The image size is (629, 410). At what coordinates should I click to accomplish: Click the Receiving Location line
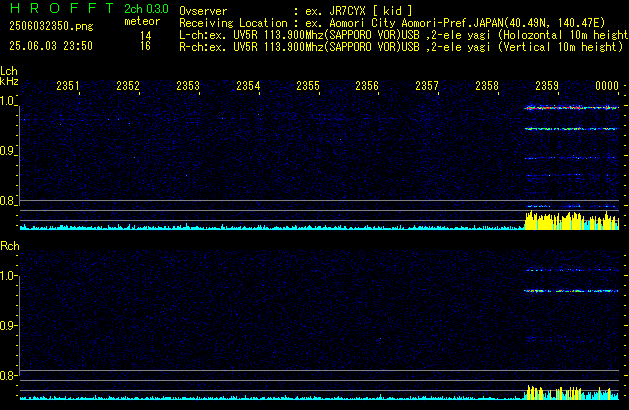pyautogui.click(x=392, y=23)
